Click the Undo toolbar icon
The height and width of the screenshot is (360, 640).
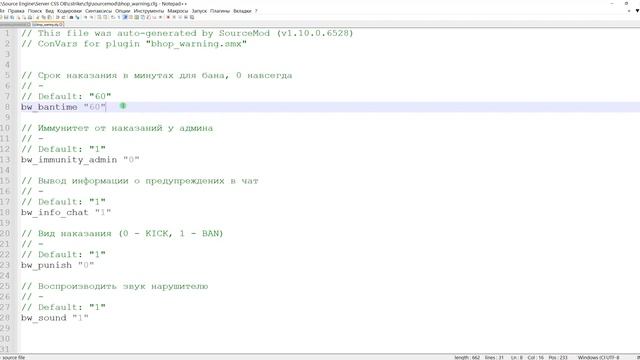coord(57,18)
